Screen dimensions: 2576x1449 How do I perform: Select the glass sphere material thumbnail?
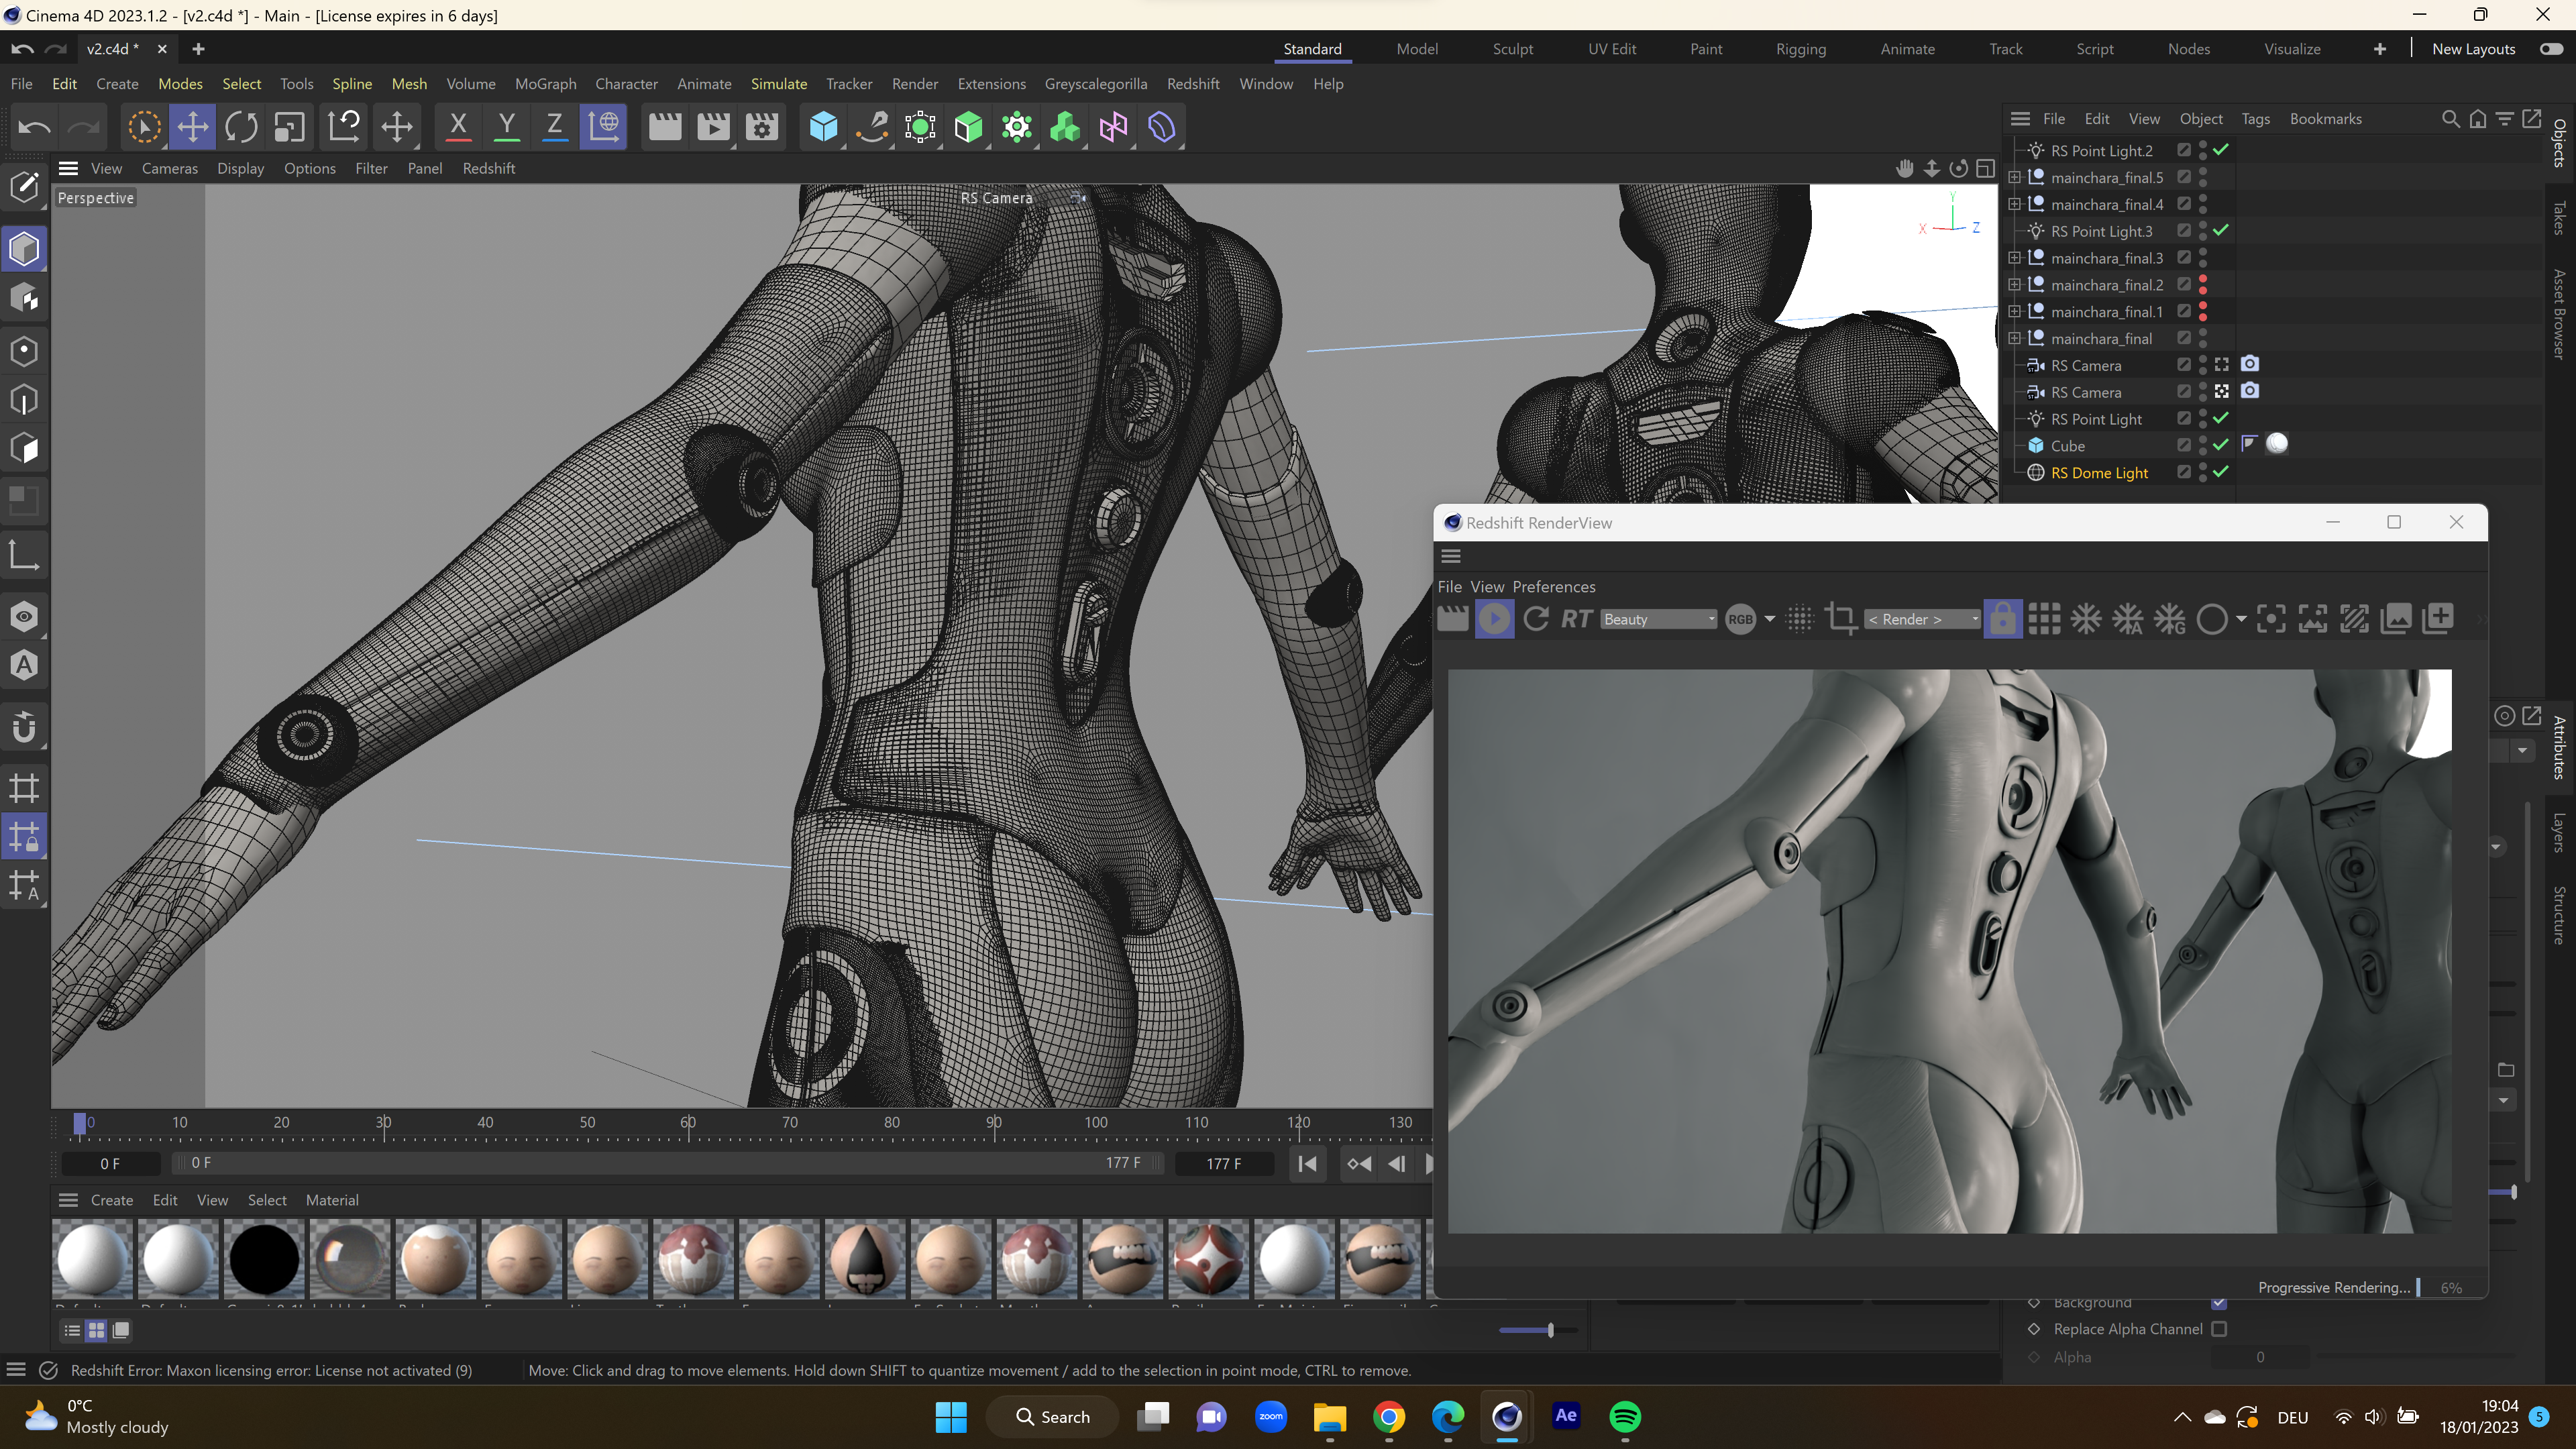tap(350, 1259)
